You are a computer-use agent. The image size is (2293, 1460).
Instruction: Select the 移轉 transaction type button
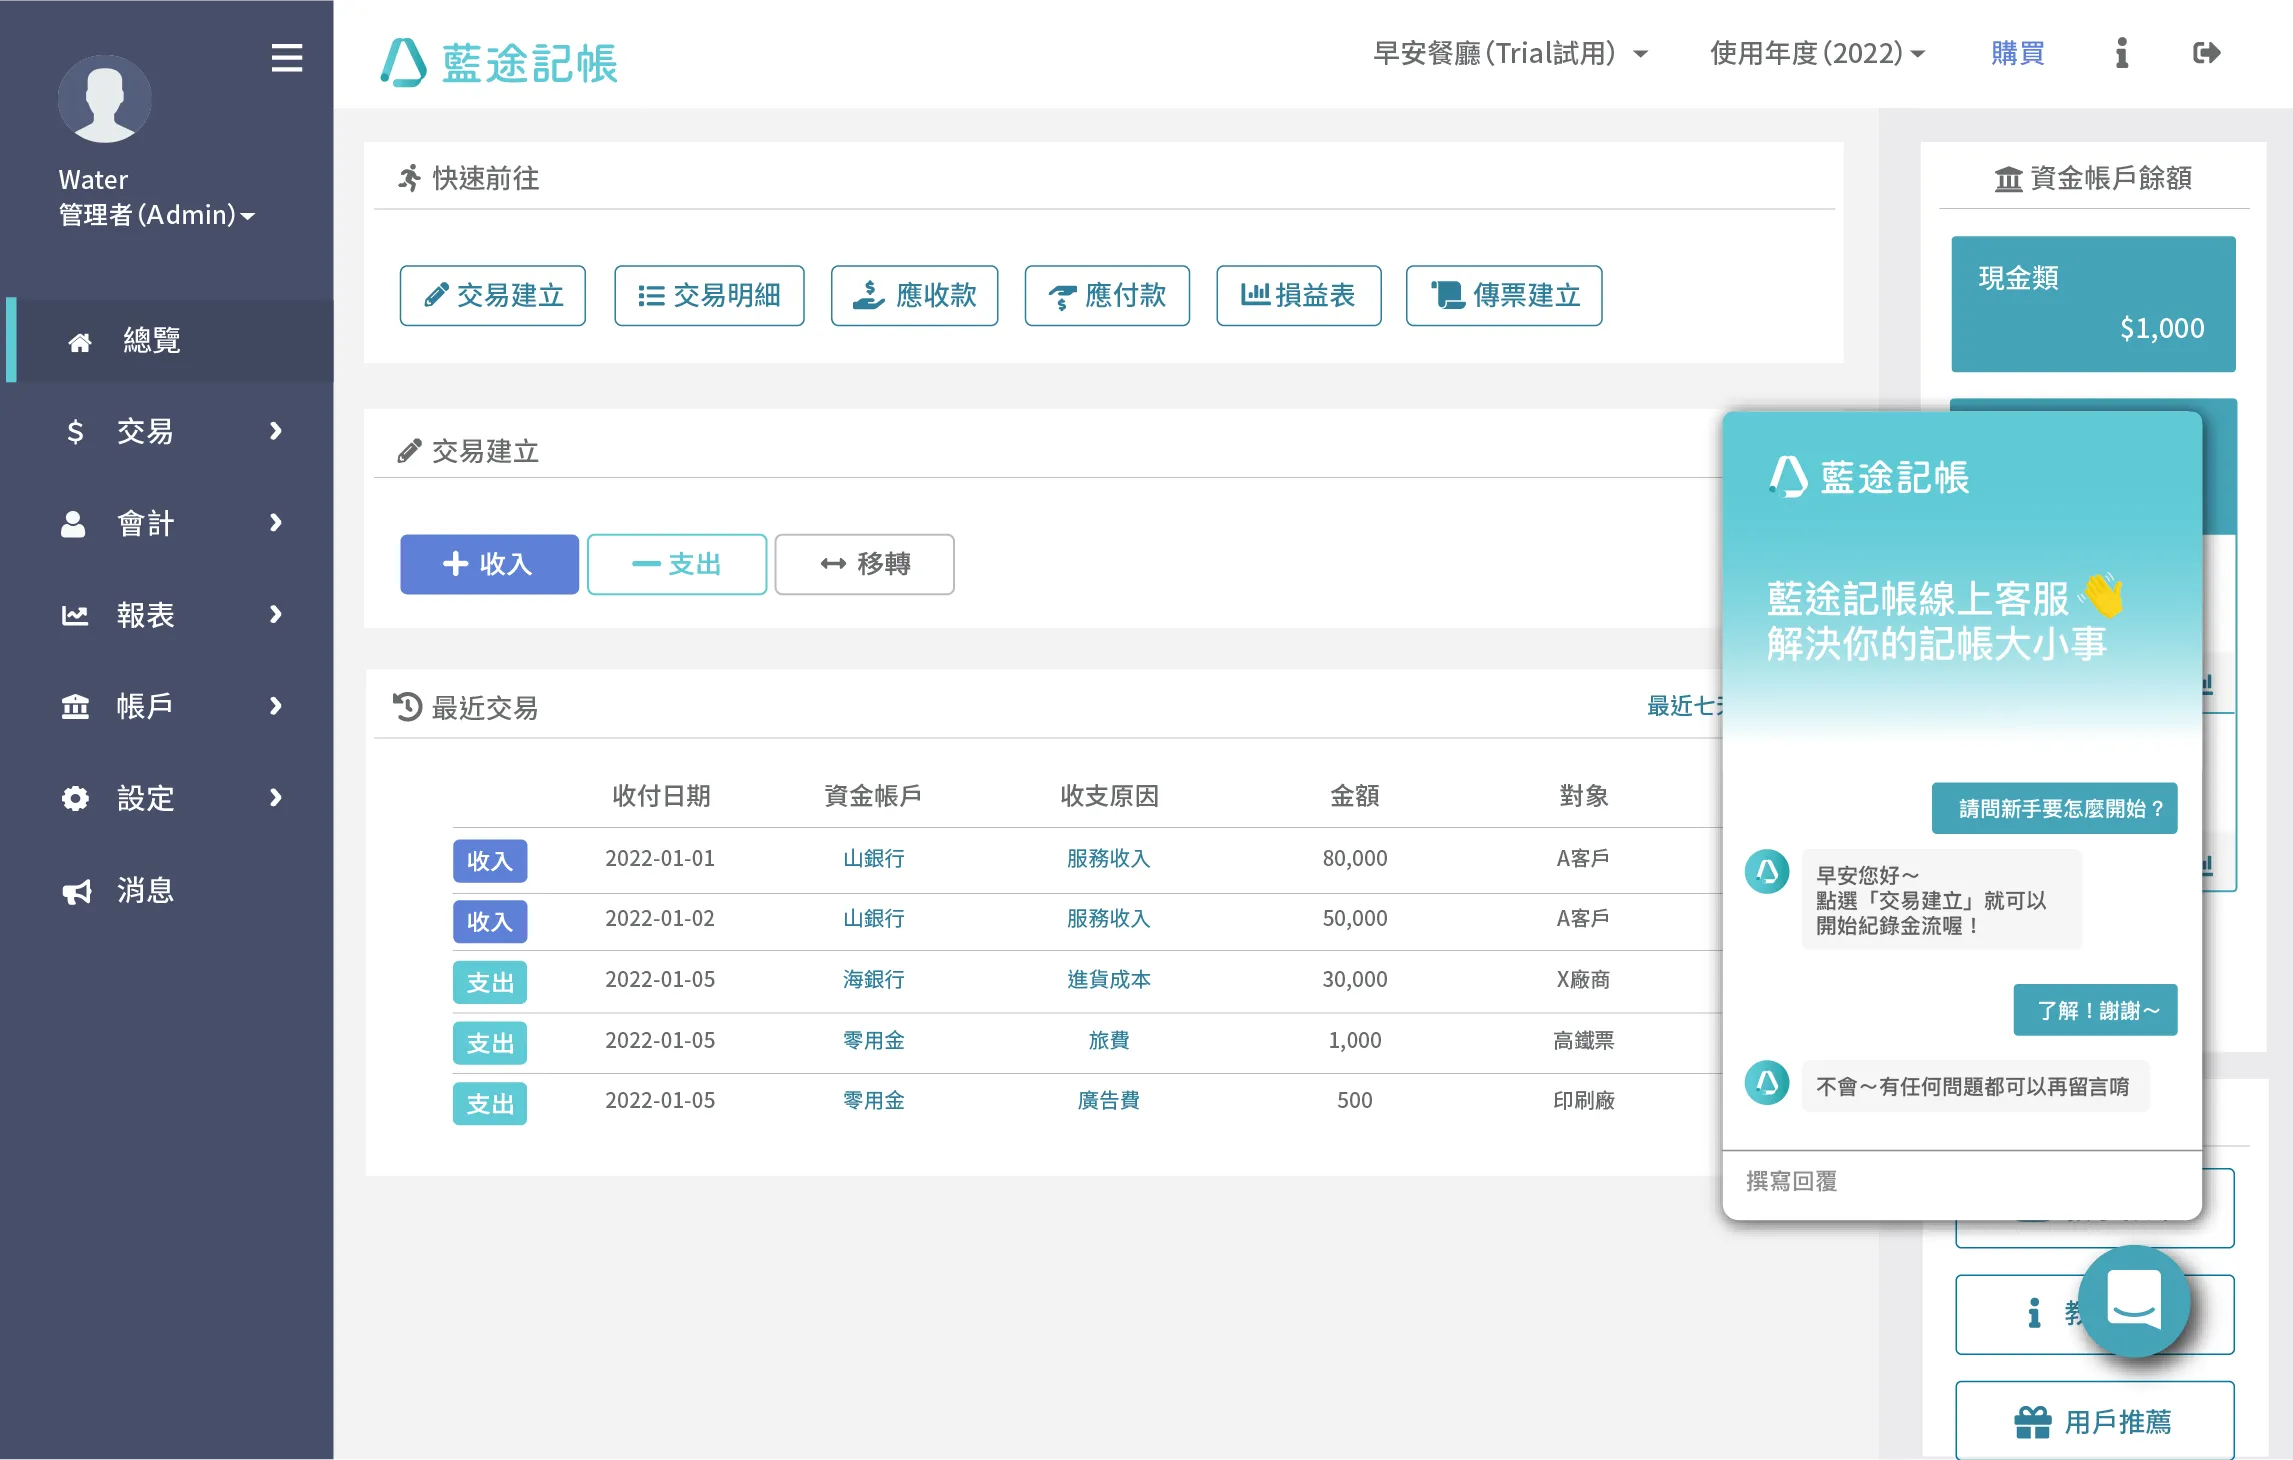[864, 564]
